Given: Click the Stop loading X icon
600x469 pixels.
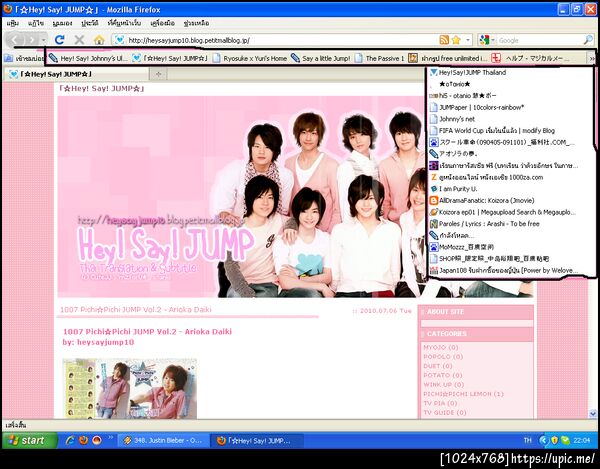Looking at the screenshot, I should [x=79, y=40].
